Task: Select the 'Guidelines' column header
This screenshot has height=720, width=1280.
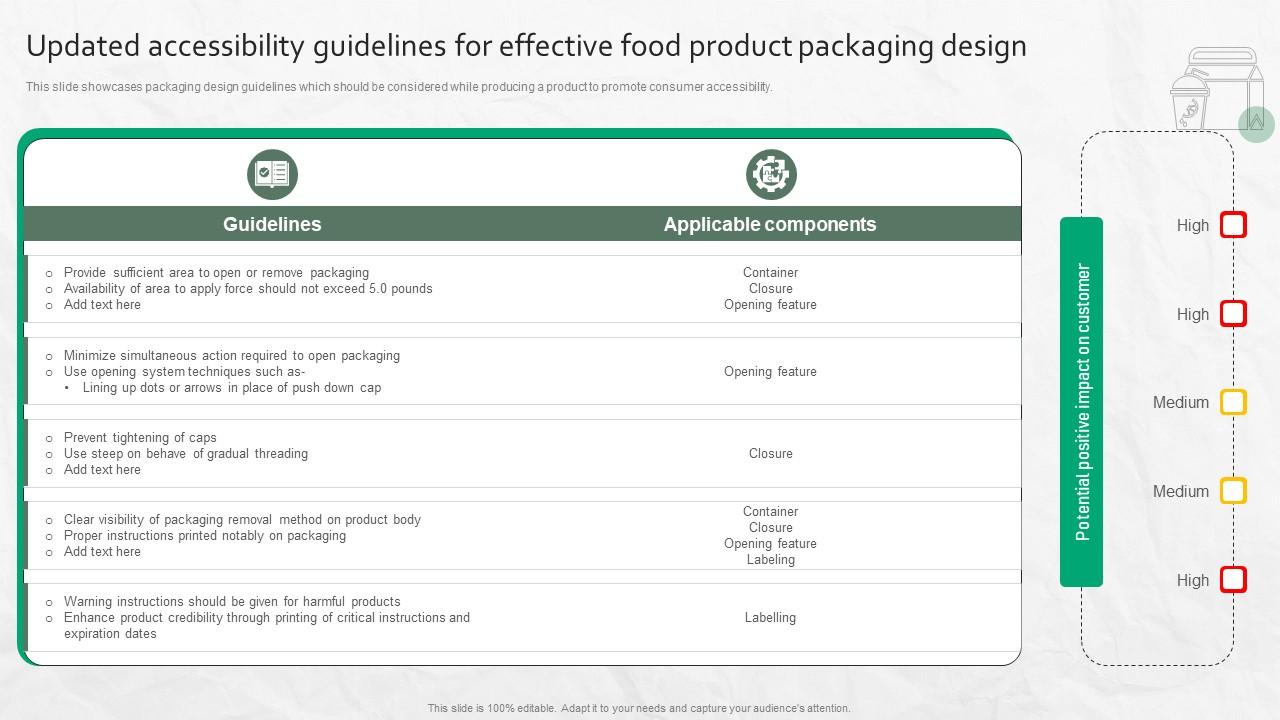Action: click(272, 224)
